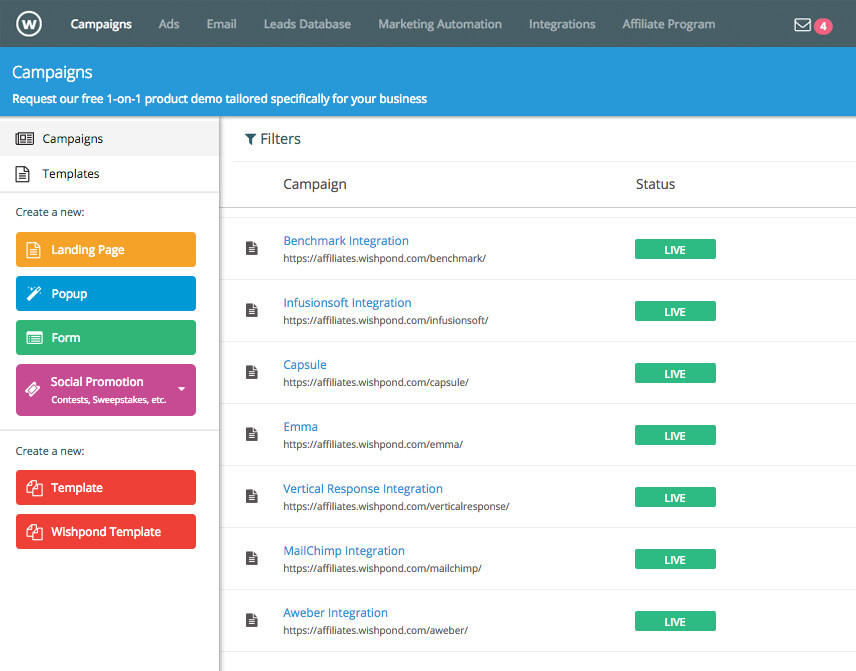Create a new Social Promotion
The image size is (856, 671).
[x=106, y=390]
